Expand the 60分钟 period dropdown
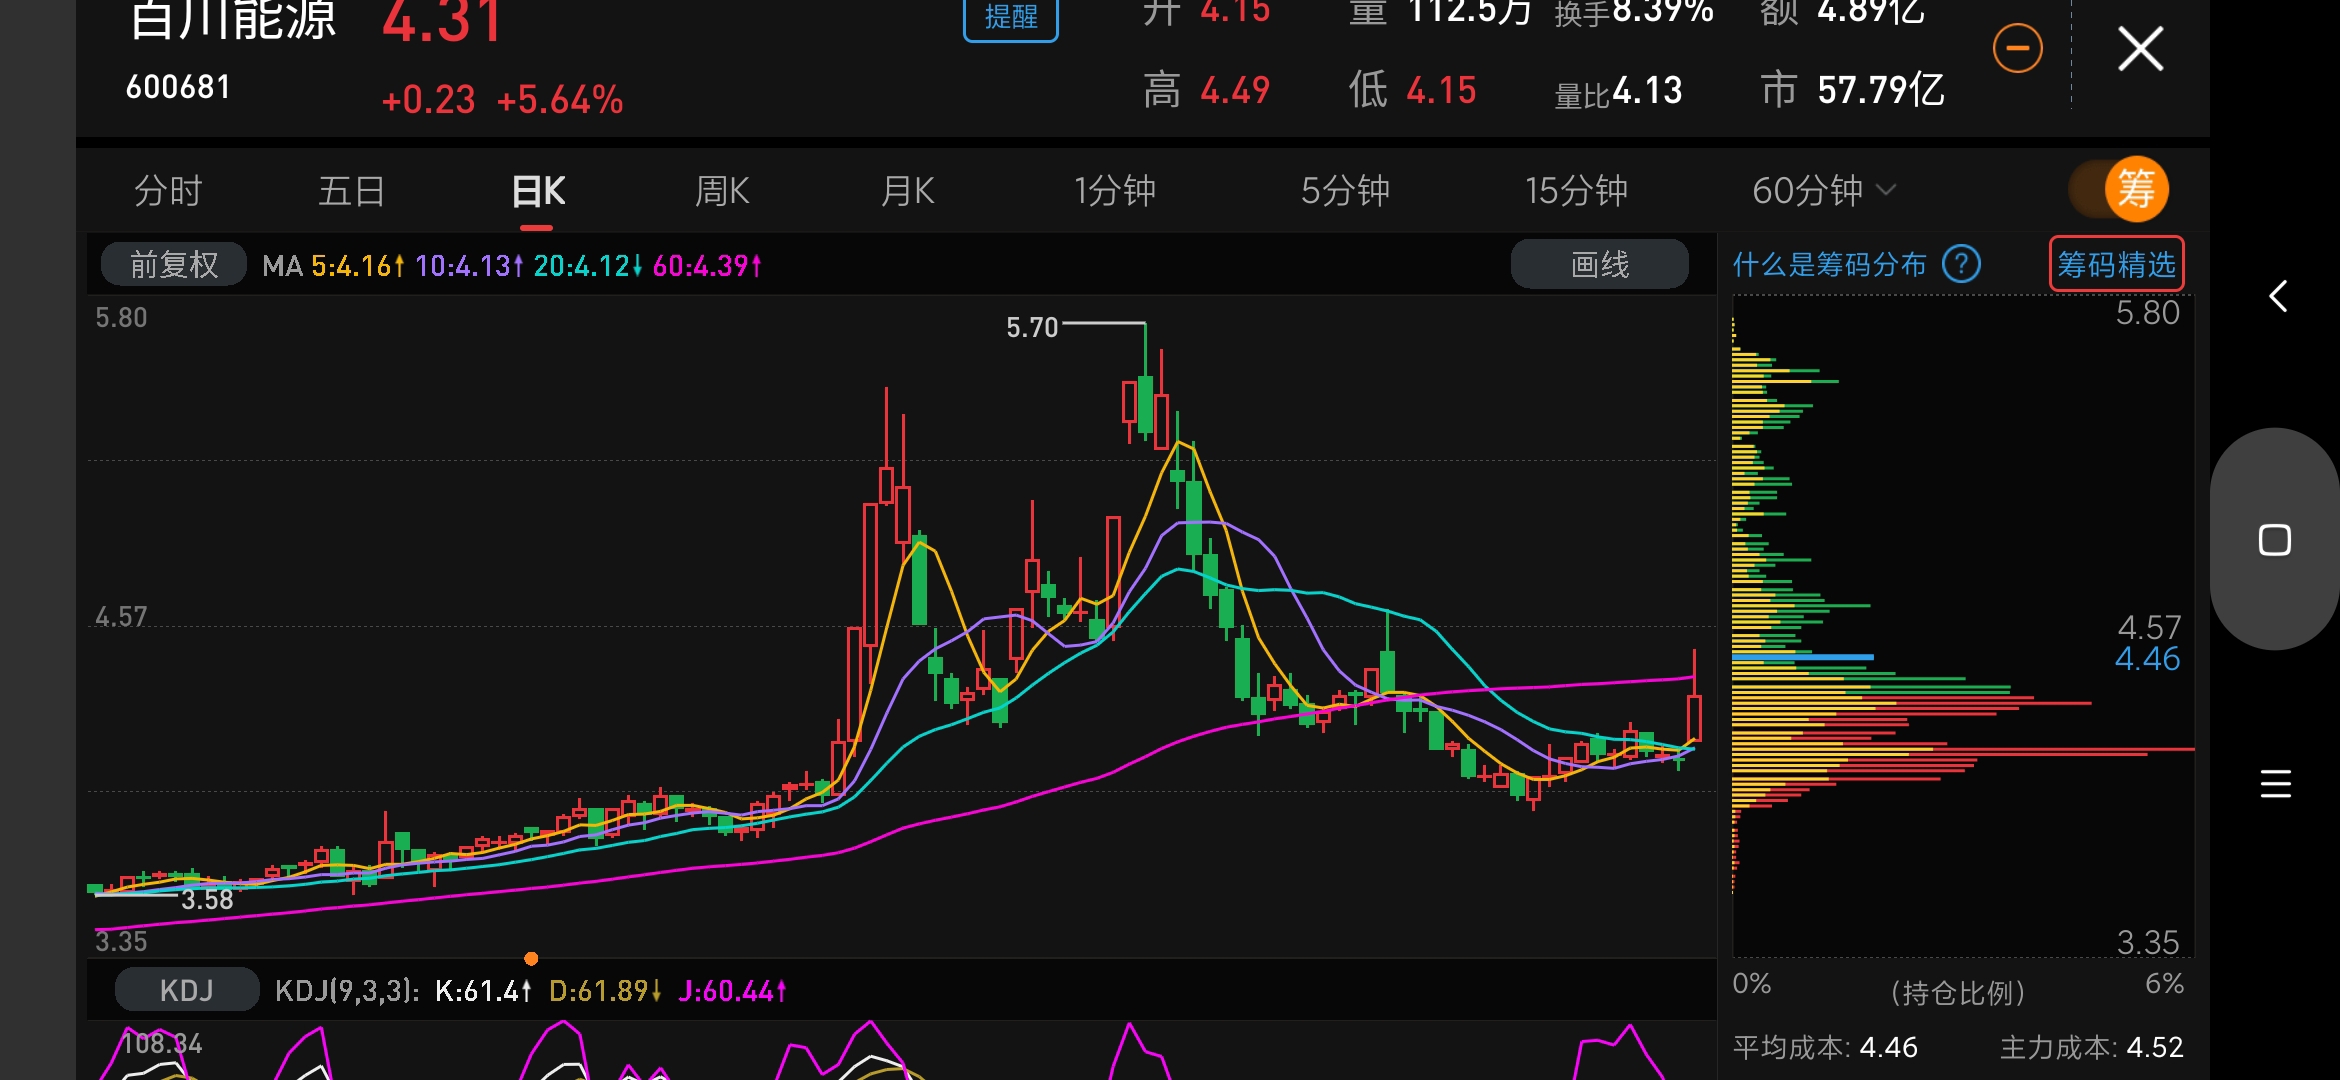Viewport: 2340px width, 1080px height. tap(1822, 190)
